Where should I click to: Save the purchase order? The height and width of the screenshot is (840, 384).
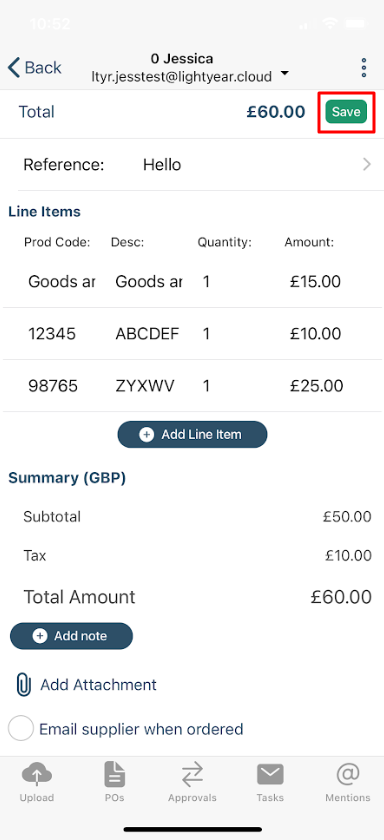(346, 112)
